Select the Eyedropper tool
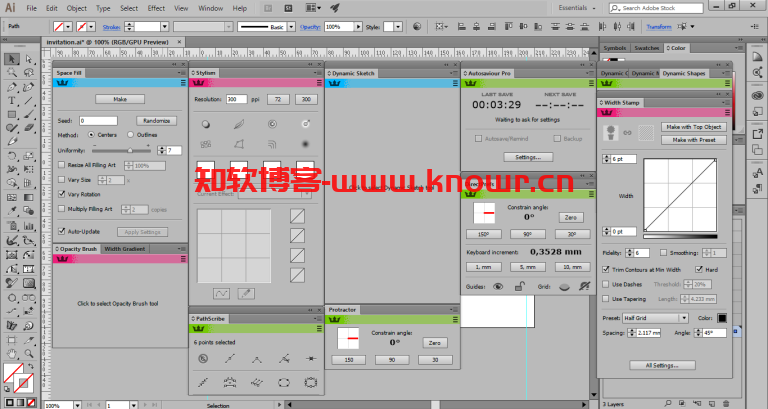This screenshot has width=768, height=409. tap(12, 211)
